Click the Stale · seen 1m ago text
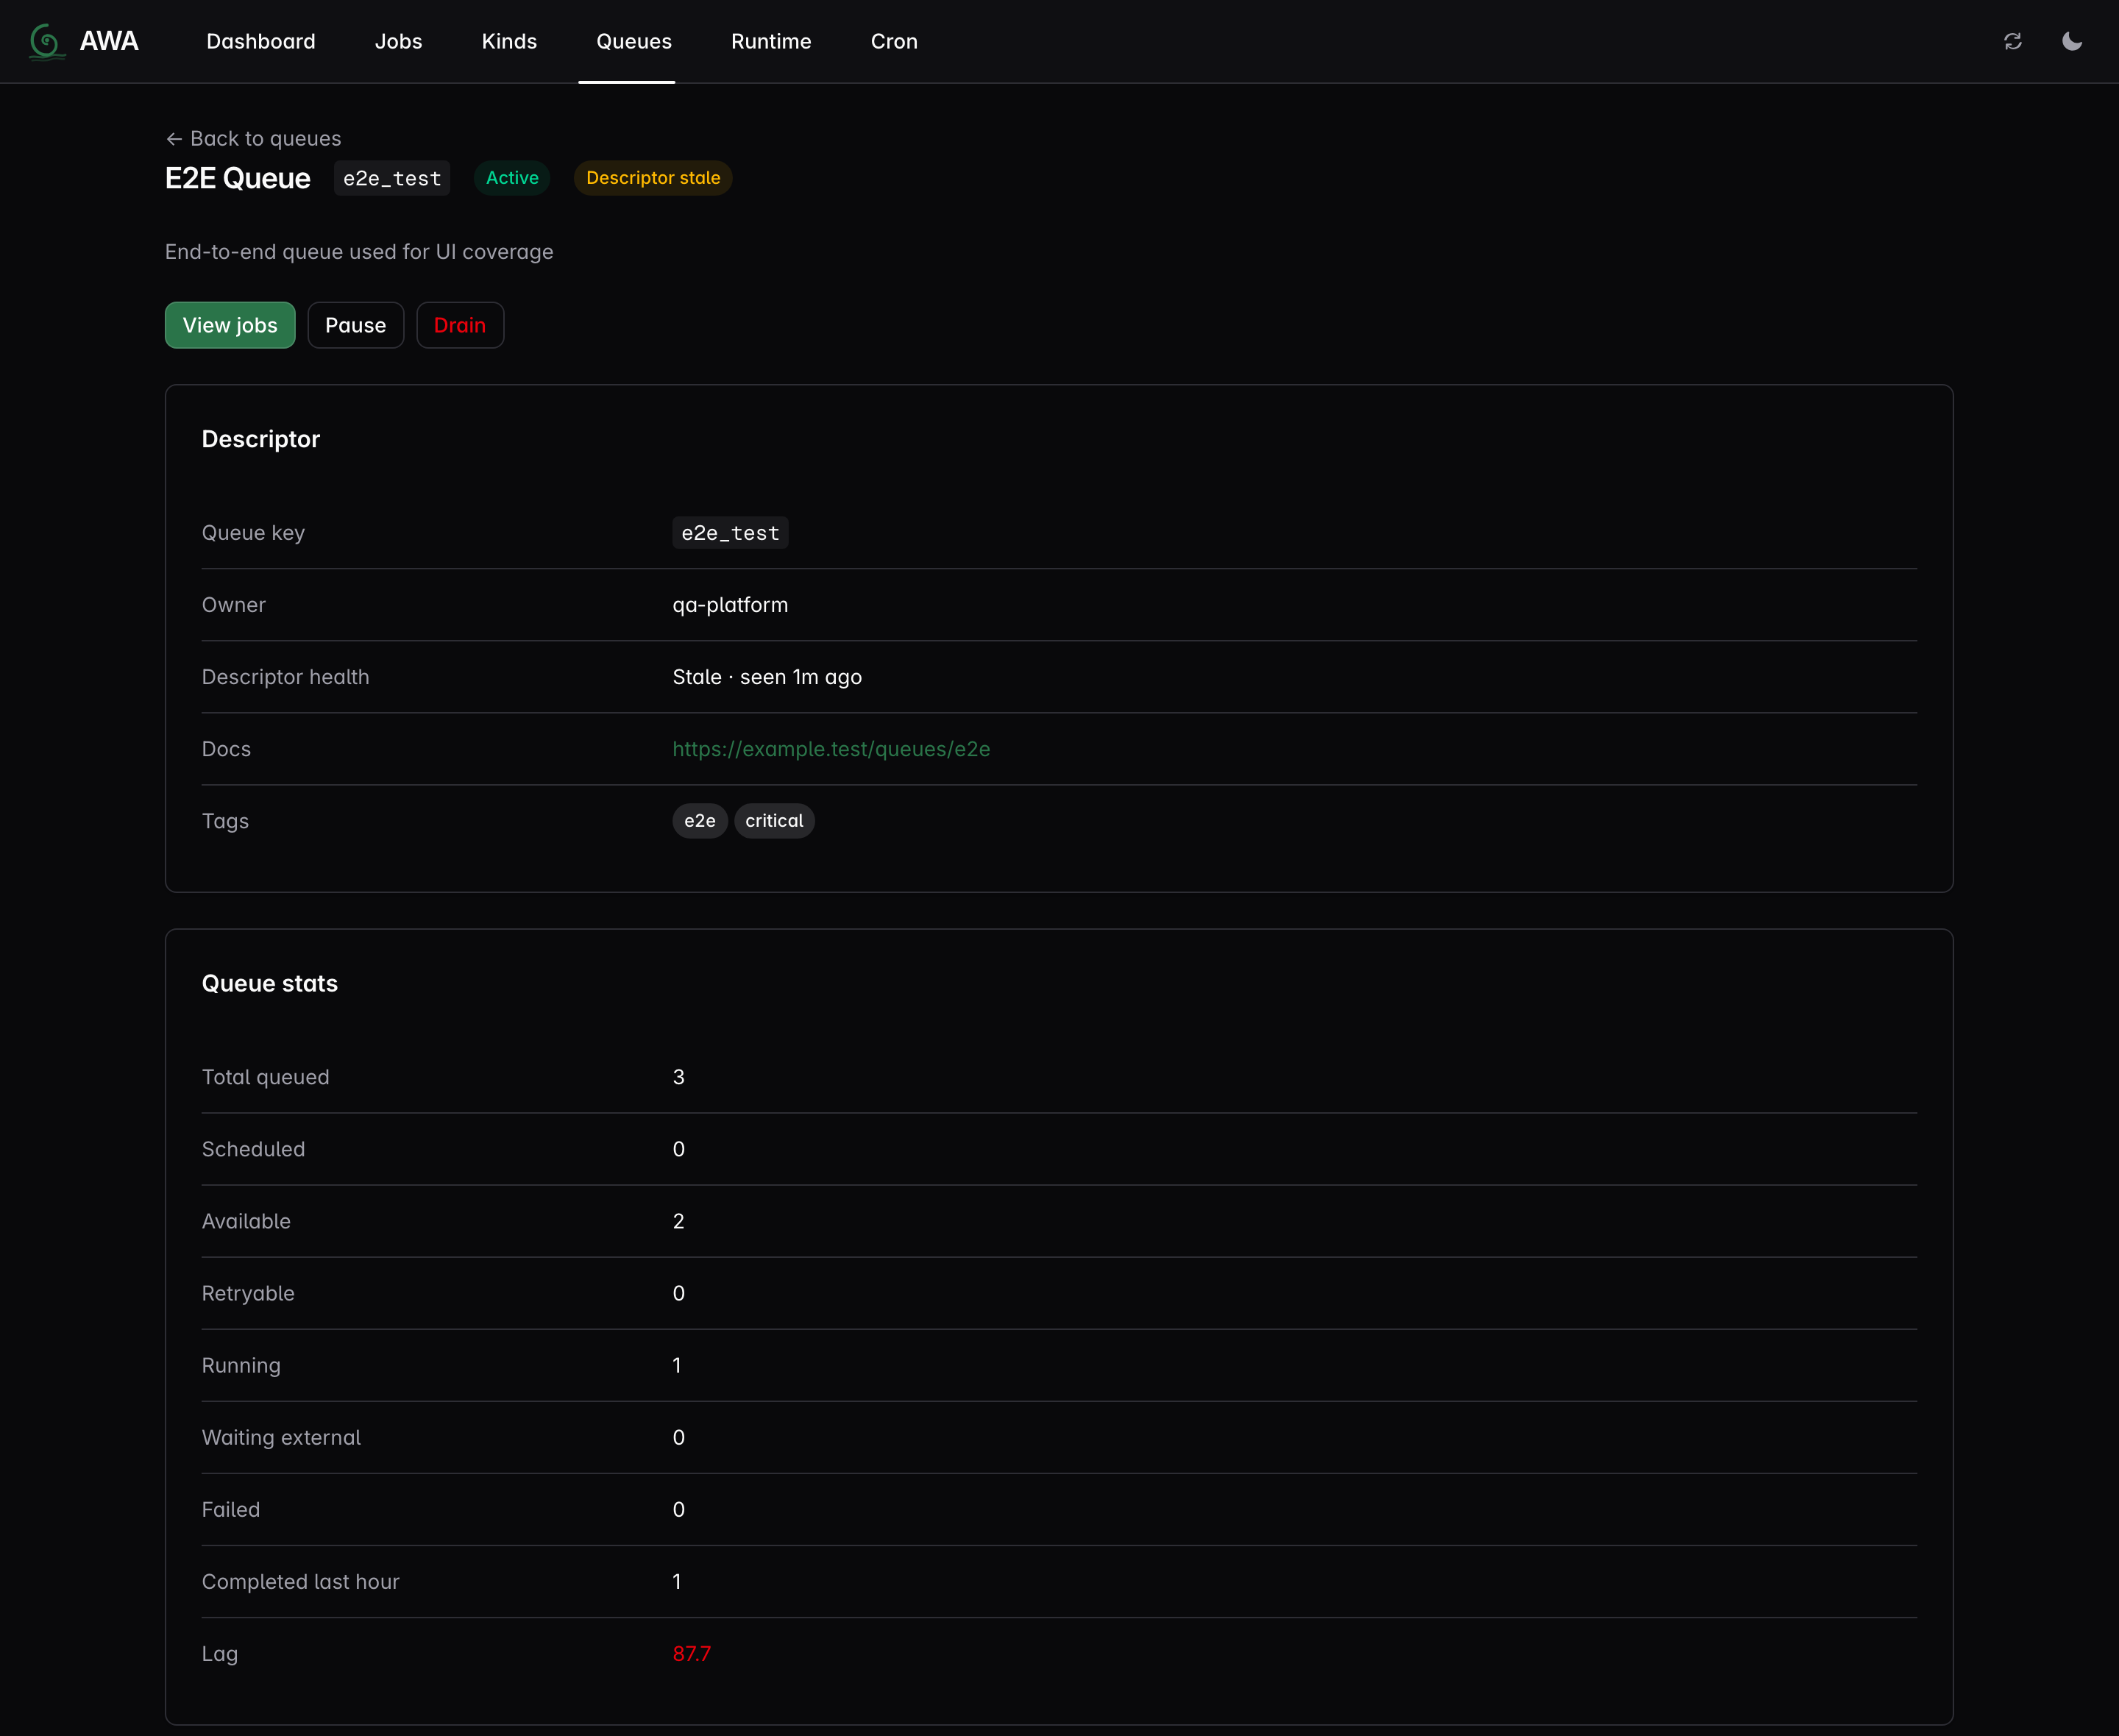The height and width of the screenshot is (1736, 2119). pyautogui.click(x=767, y=677)
